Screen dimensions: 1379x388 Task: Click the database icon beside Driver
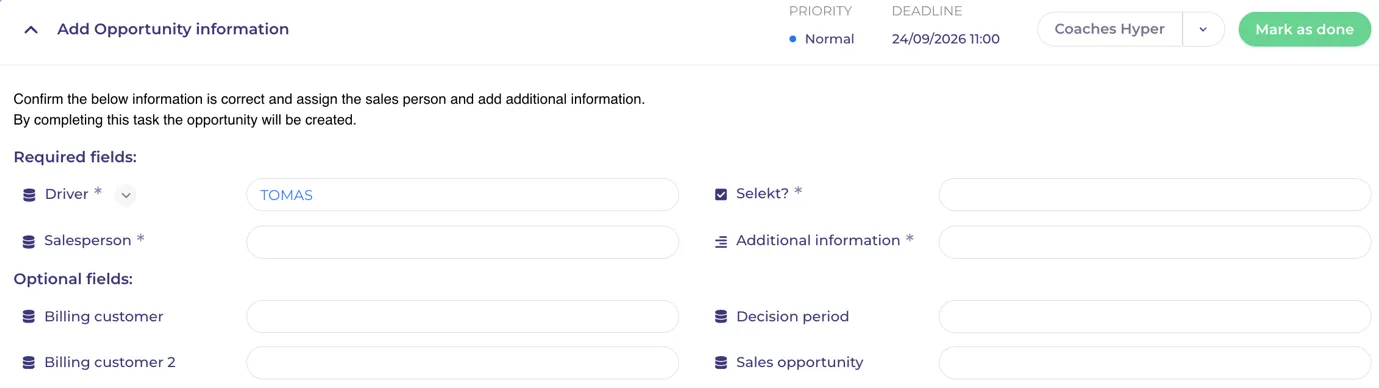tap(29, 195)
